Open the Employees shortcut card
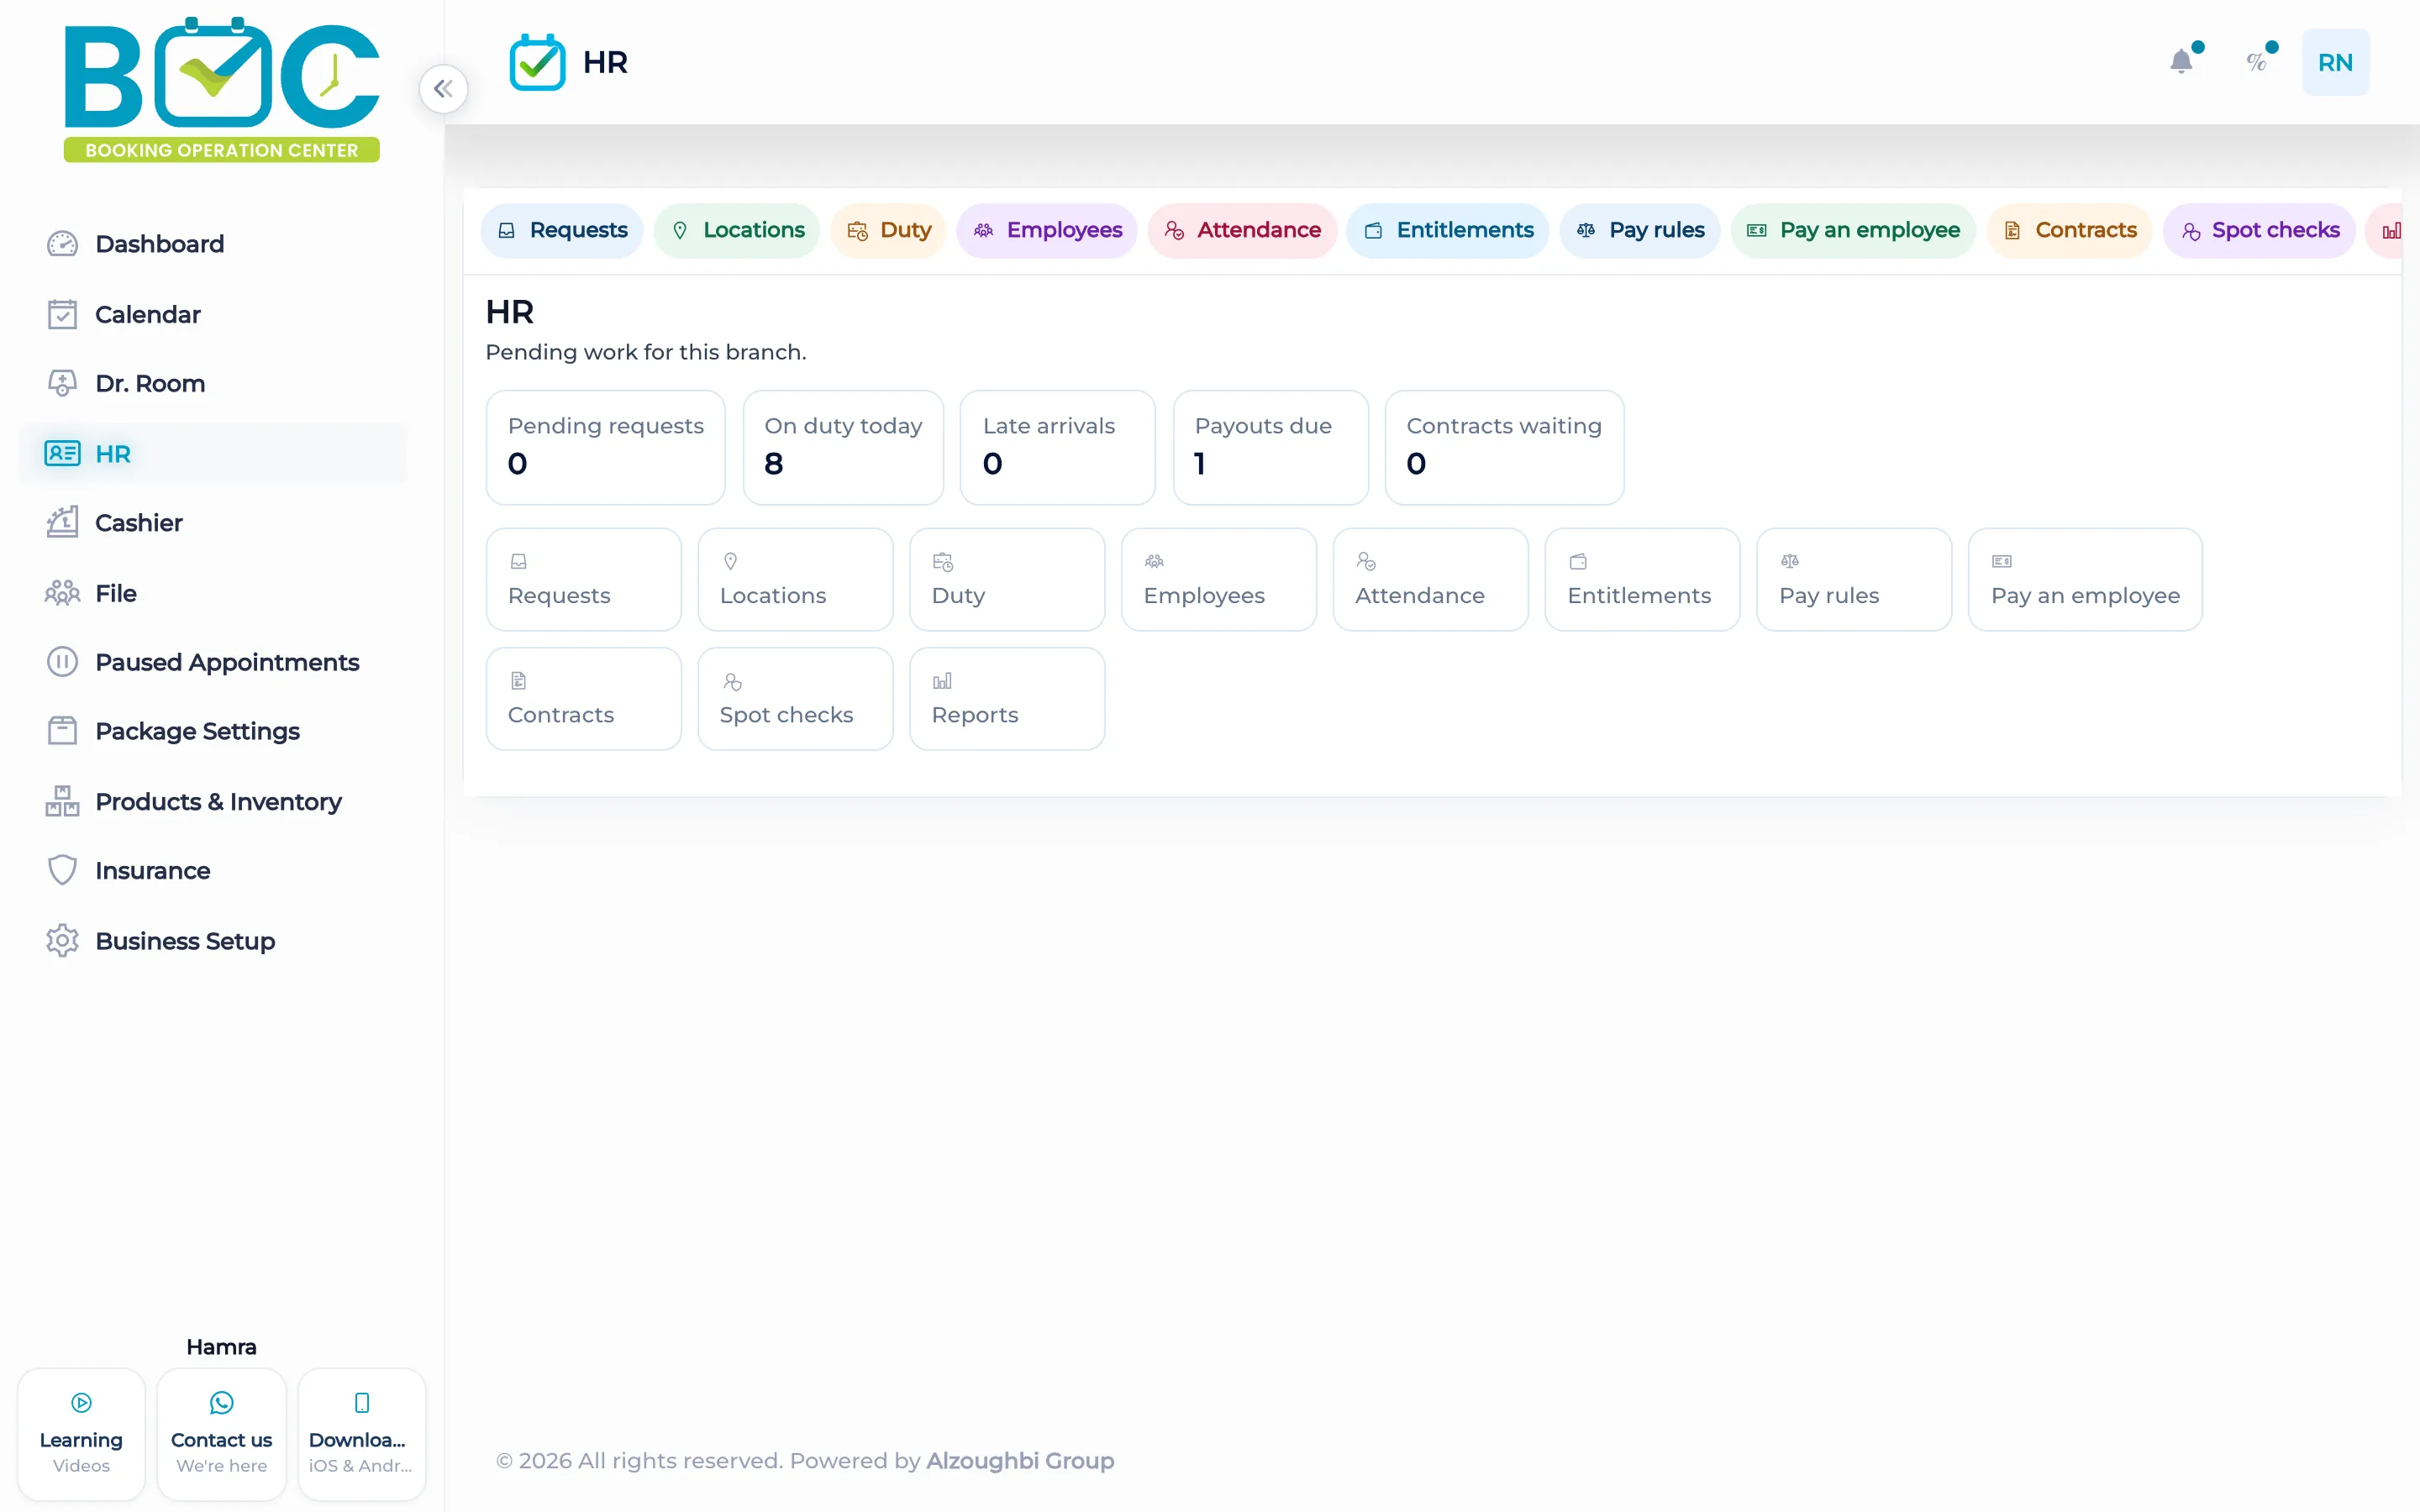This screenshot has width=2420, height=1512. (1219, 580)
